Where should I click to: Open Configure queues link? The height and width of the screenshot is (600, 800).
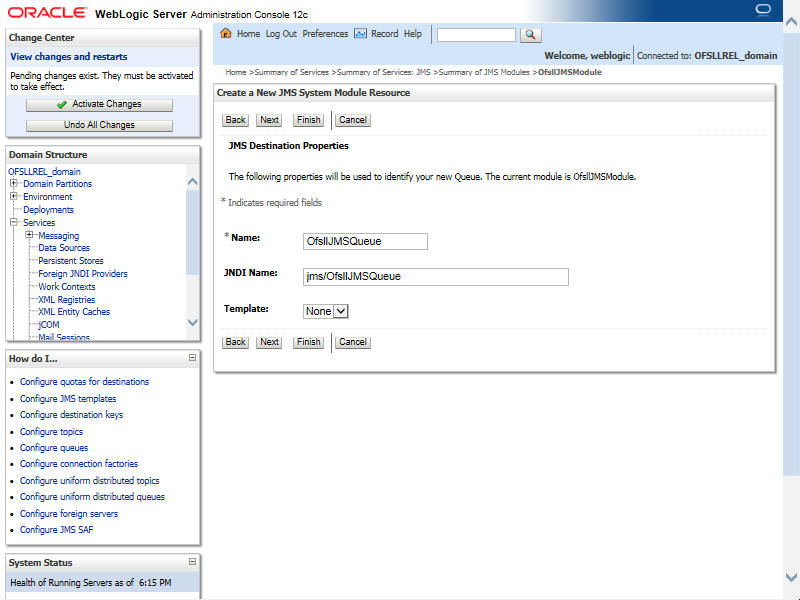tap(54, 448)
